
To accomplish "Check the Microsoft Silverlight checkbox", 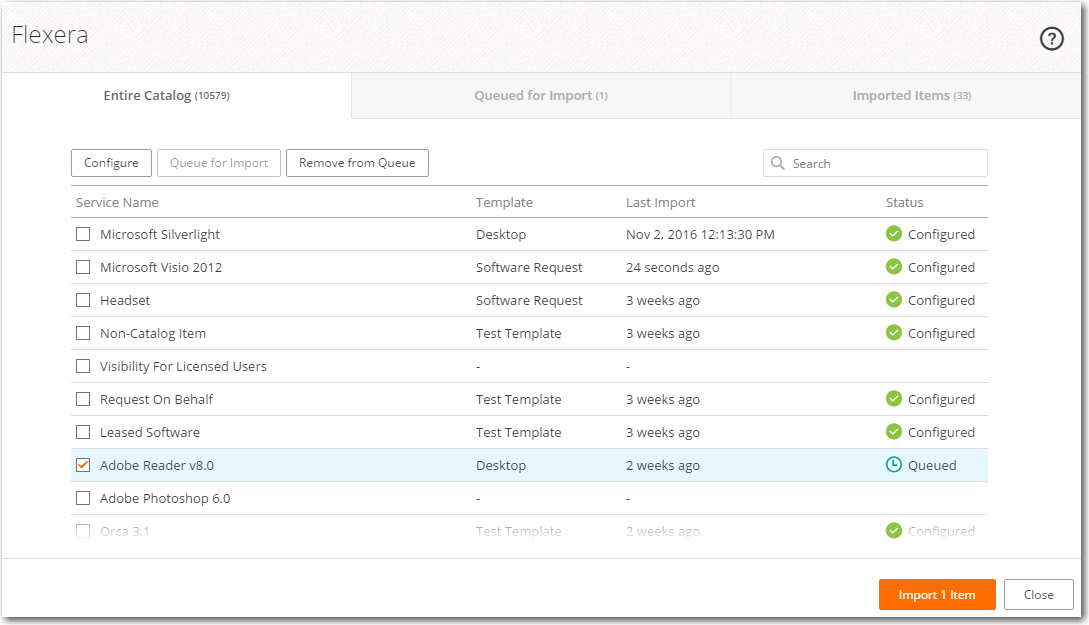I will 83,234.
